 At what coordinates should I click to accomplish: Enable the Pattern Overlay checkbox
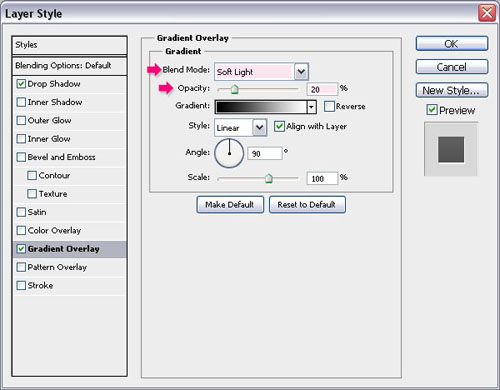[21, 267]
